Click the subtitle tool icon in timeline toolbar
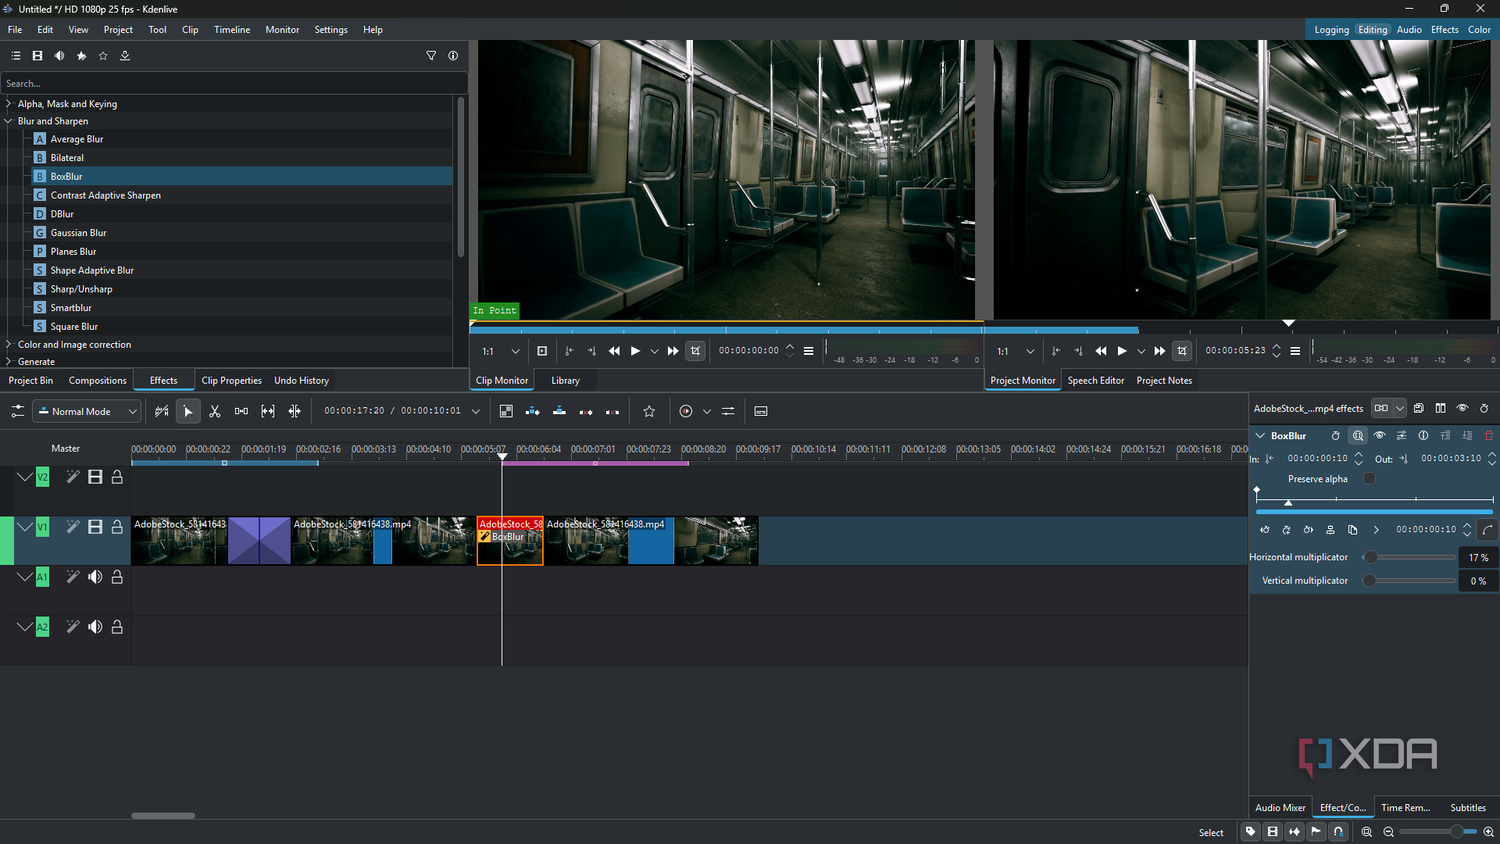 pos(761,411)
